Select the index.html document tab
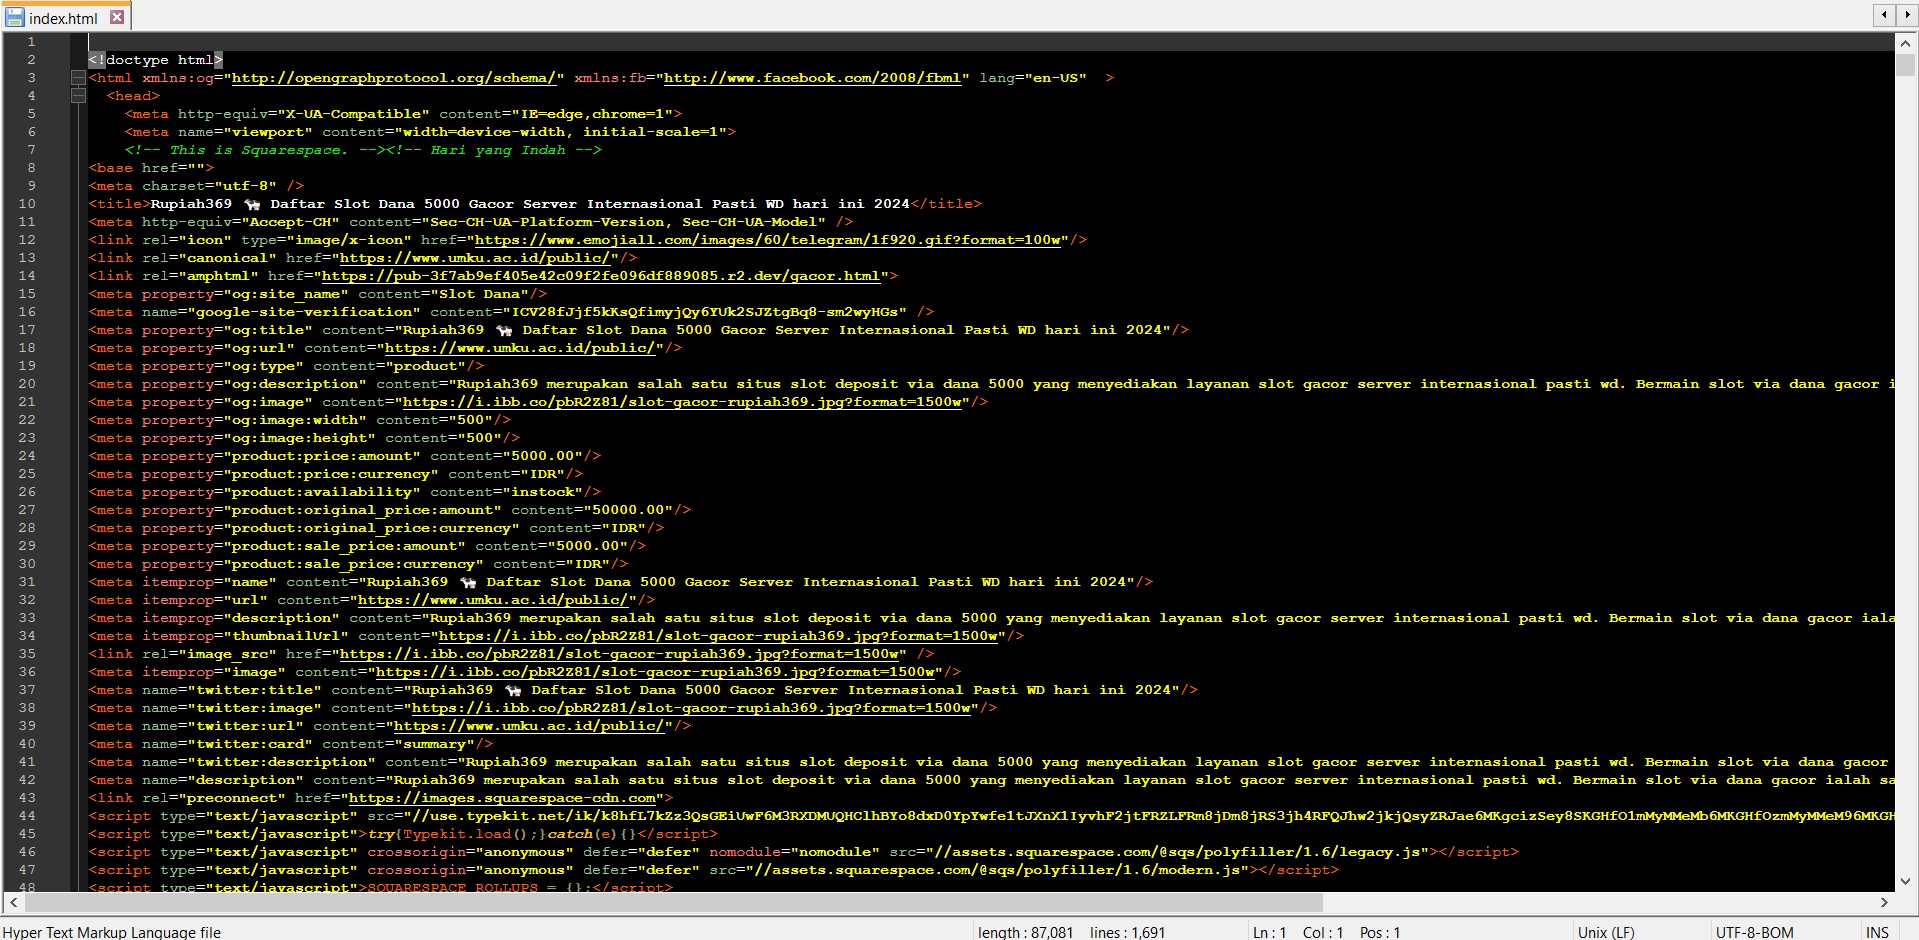This screenshot has height=940, width=1919. 66,17
